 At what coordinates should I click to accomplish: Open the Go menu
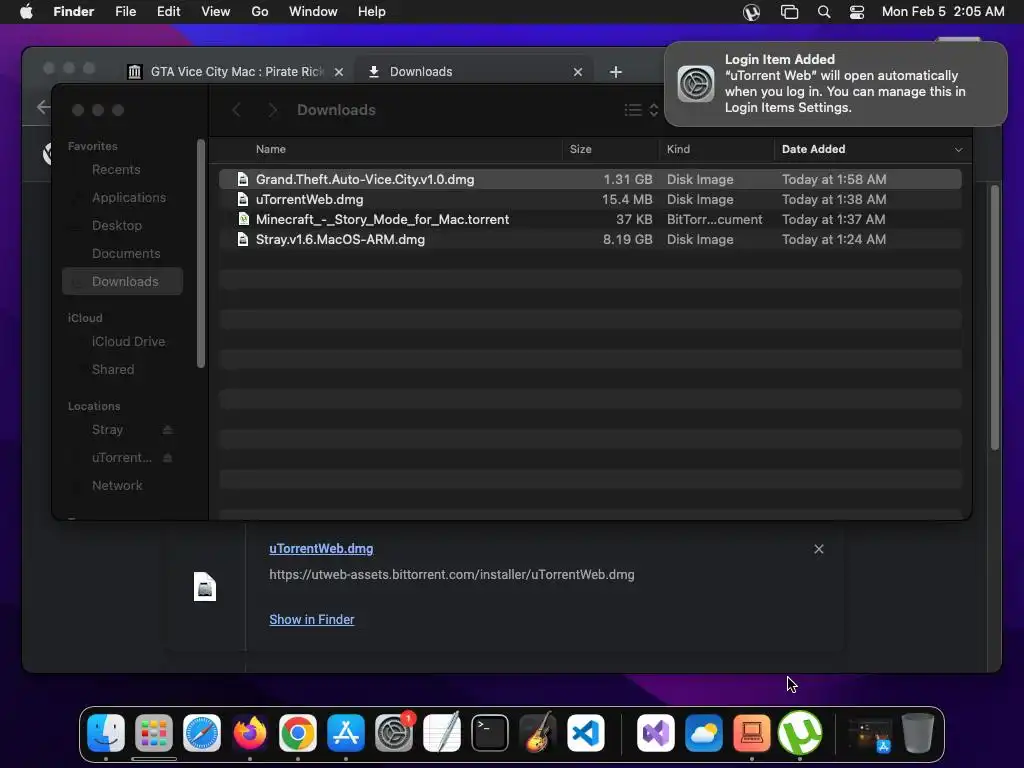(x=260, y=12)
